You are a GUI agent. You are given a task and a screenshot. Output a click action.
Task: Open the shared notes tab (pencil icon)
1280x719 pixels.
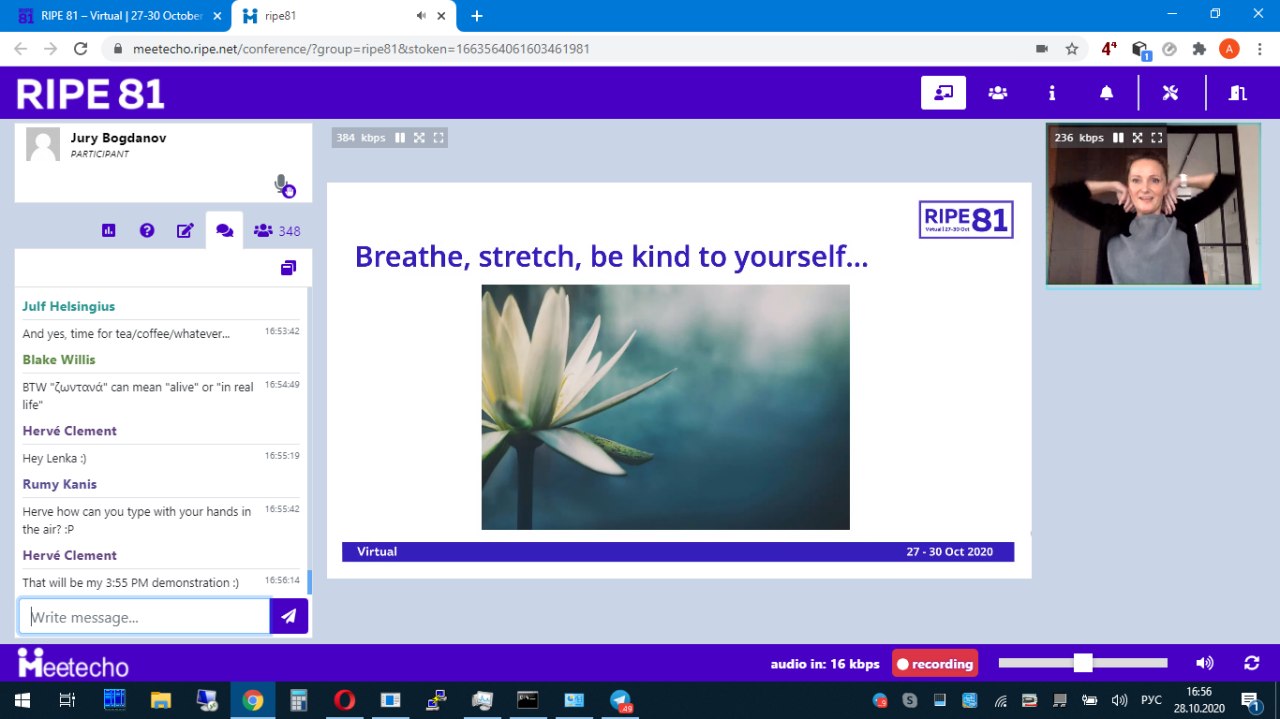(x=185, y=231)
